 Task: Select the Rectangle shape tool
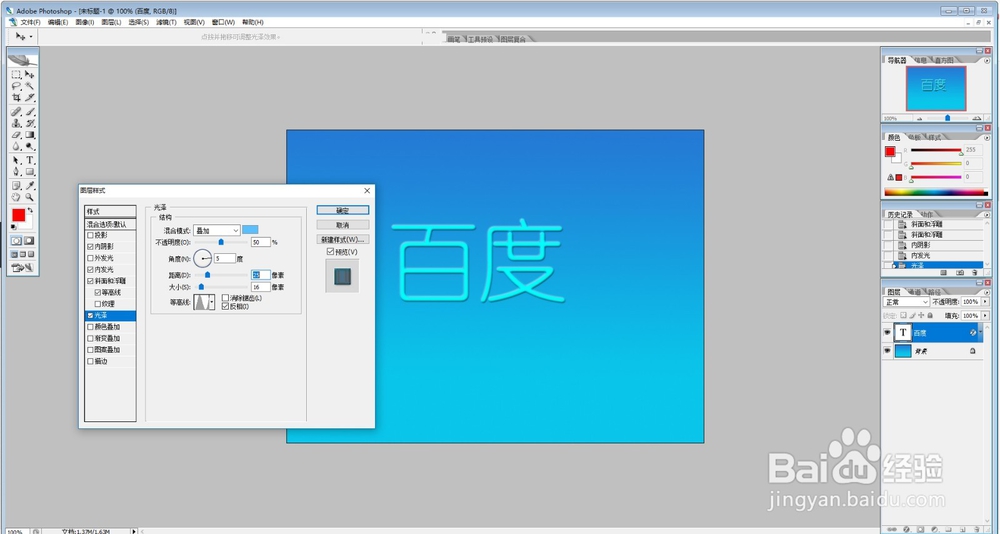[x=29, y=172]
